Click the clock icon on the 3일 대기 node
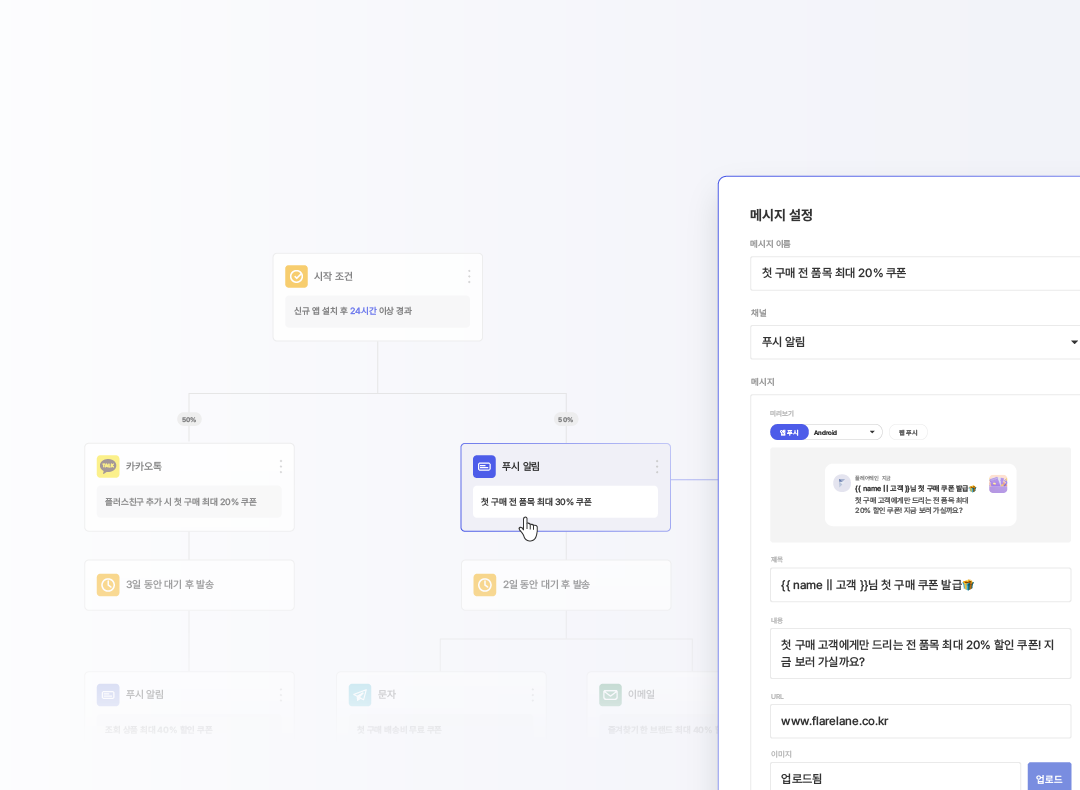 pyautogui.click(x=108, y=585)
